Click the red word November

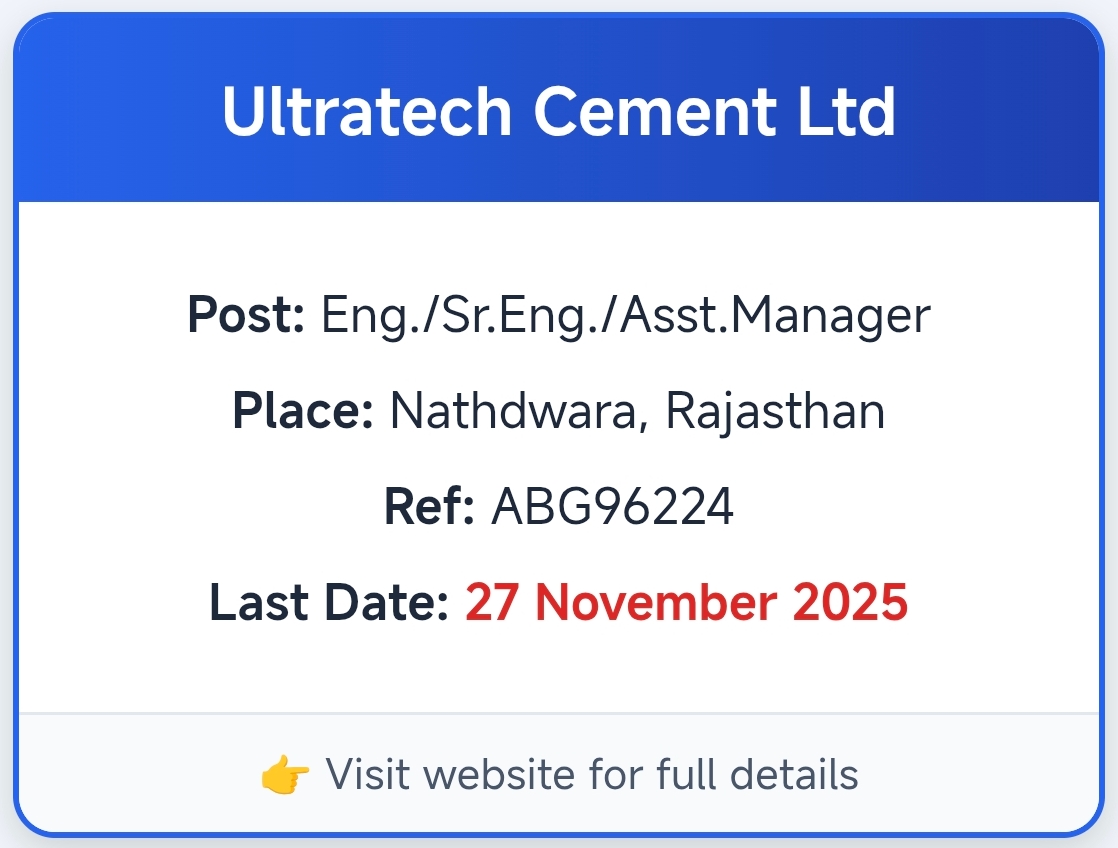pyautogui.click(x=662, y=603)
